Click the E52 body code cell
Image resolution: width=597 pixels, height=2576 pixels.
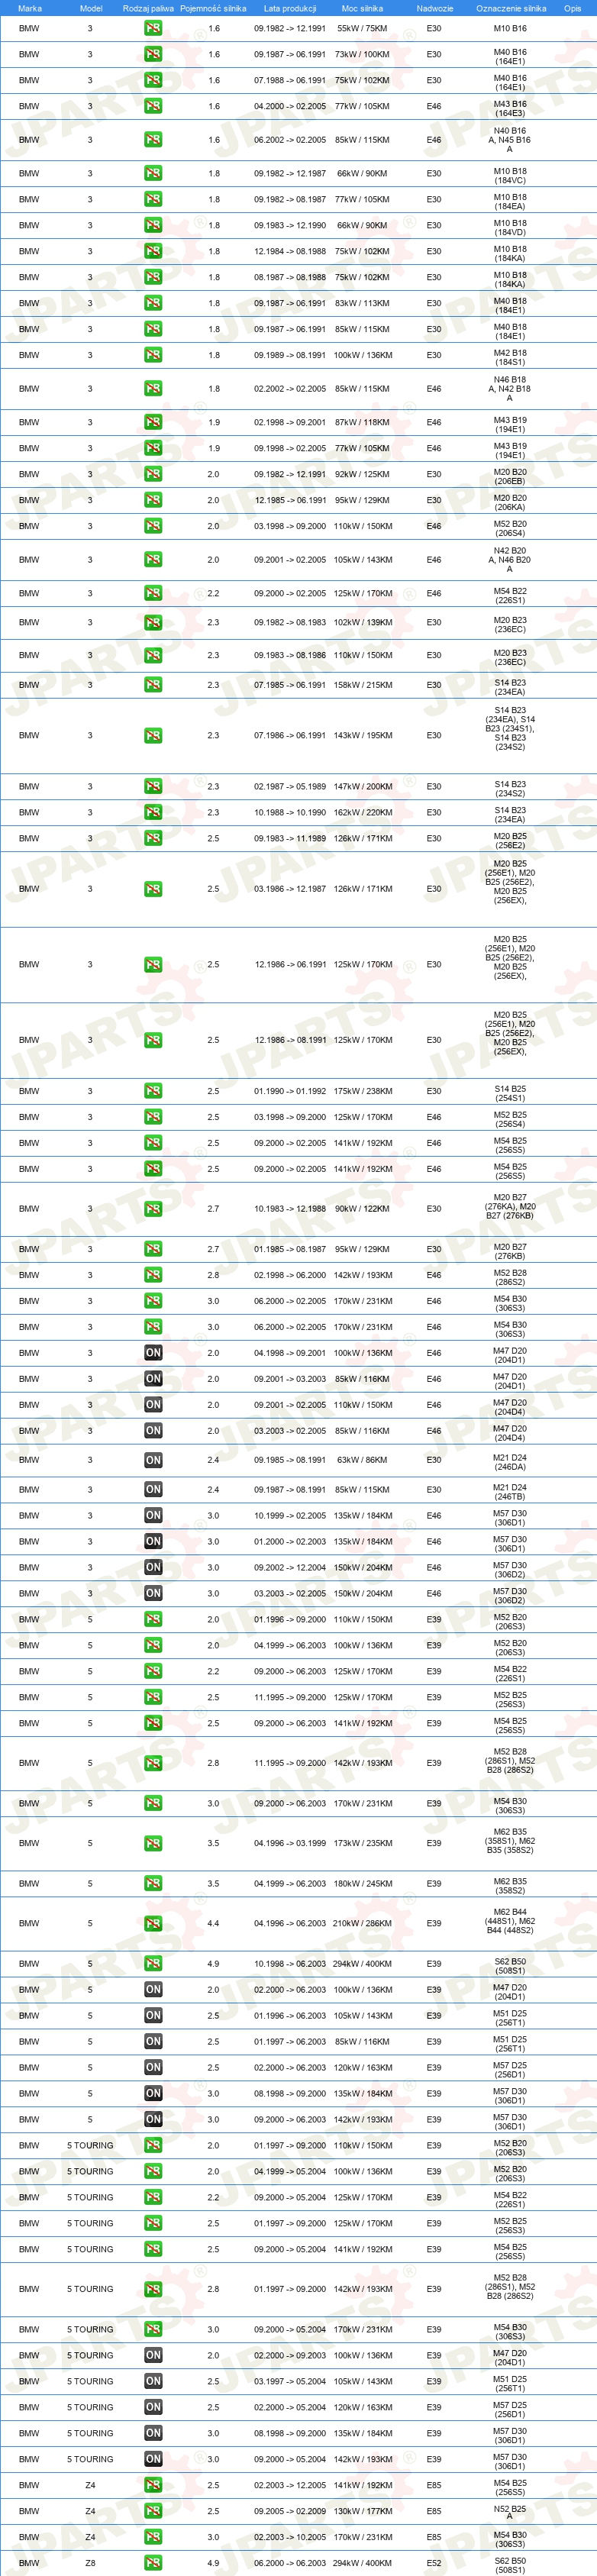[x=434, y=2563]
